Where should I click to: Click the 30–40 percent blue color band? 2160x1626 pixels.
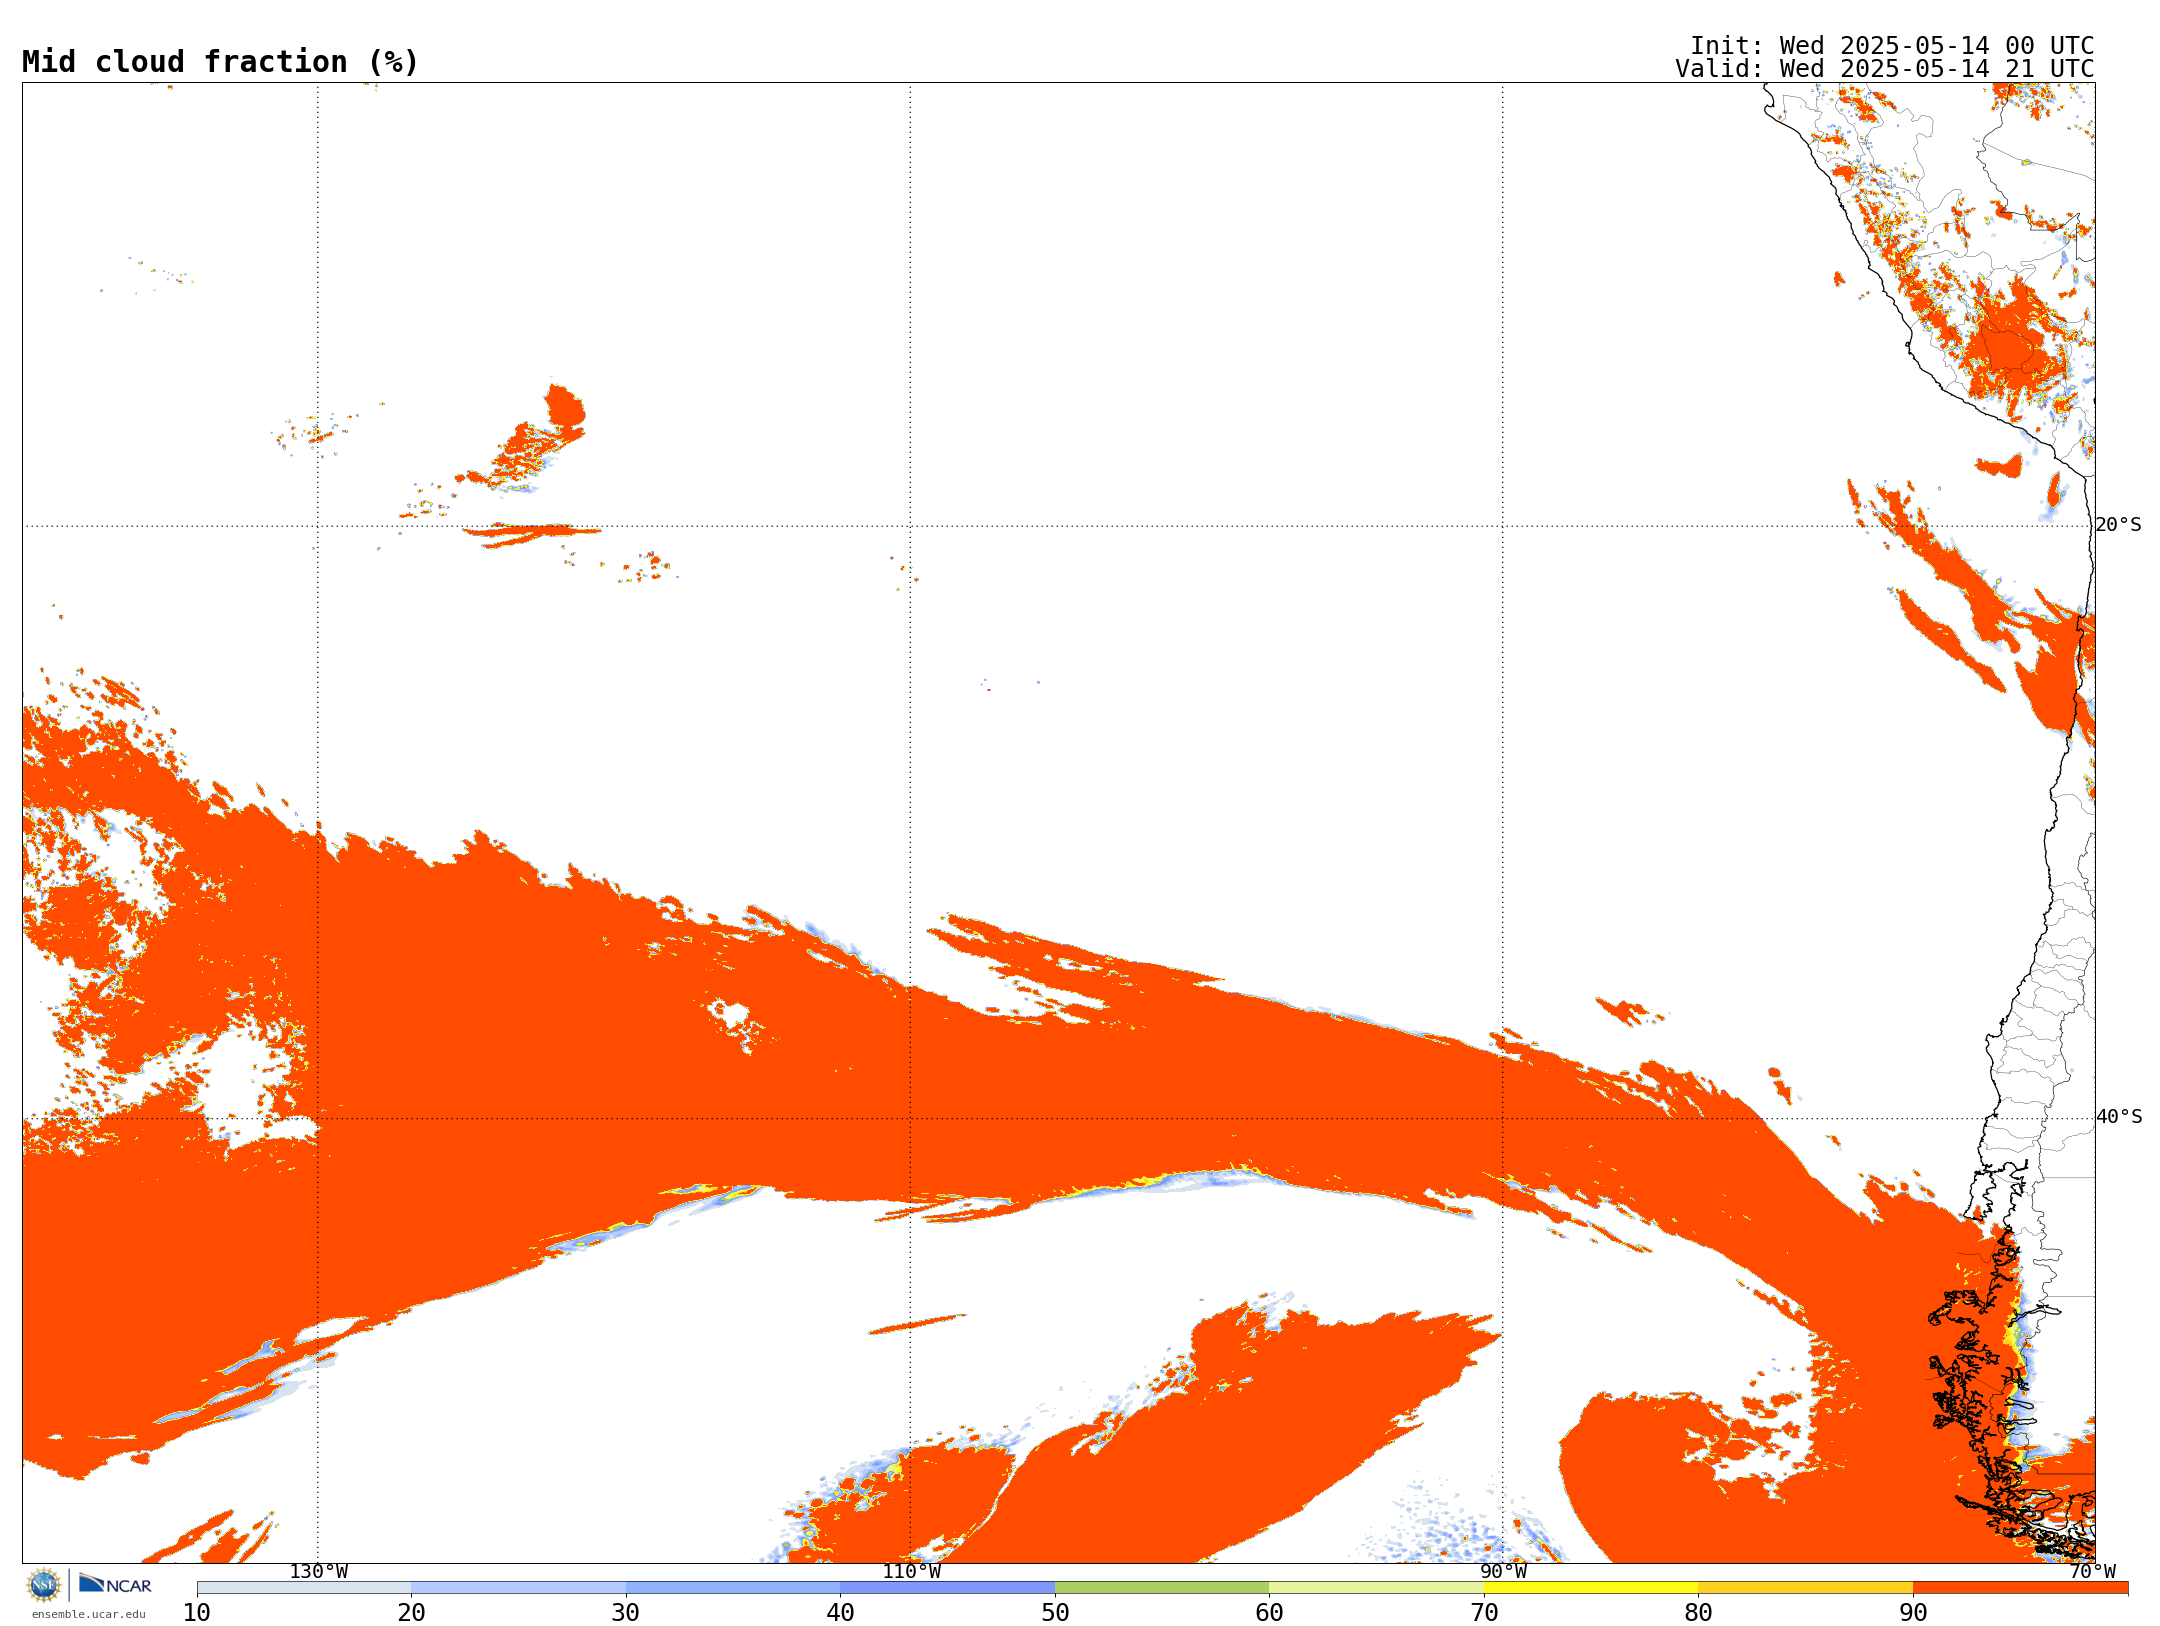[733, 1588]
